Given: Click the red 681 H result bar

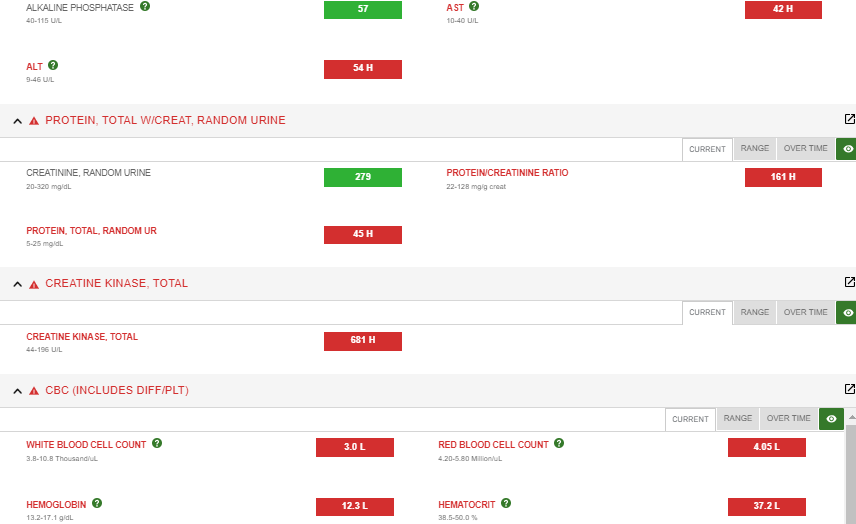Looking at the screenshot, I should [x=362, y=341].
